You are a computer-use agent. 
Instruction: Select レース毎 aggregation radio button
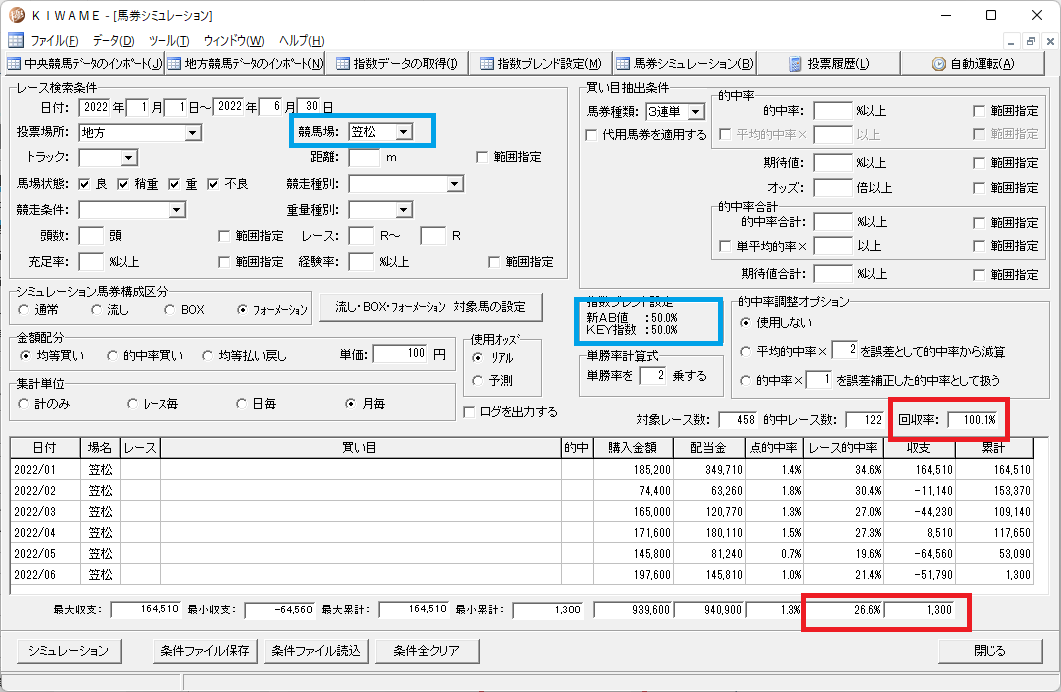click(x=133, y=404)
